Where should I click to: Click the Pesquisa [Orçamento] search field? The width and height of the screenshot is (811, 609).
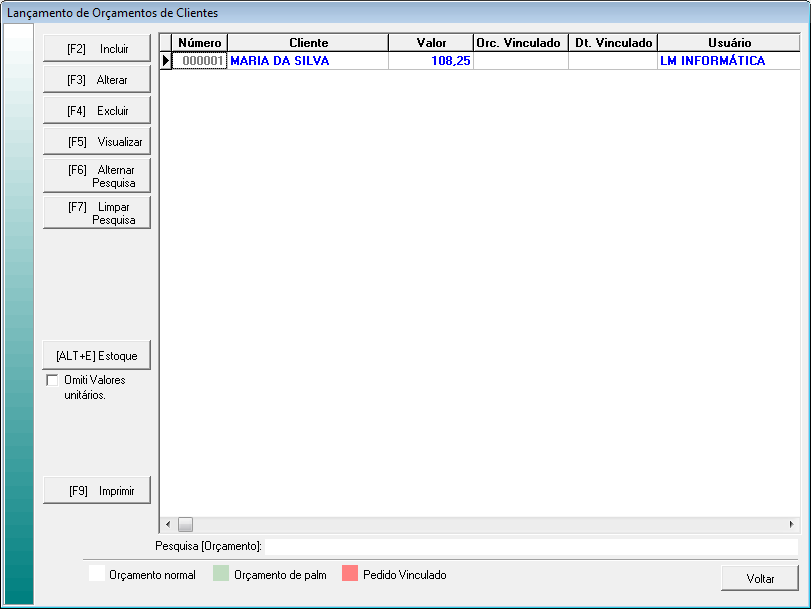point(530,546)
